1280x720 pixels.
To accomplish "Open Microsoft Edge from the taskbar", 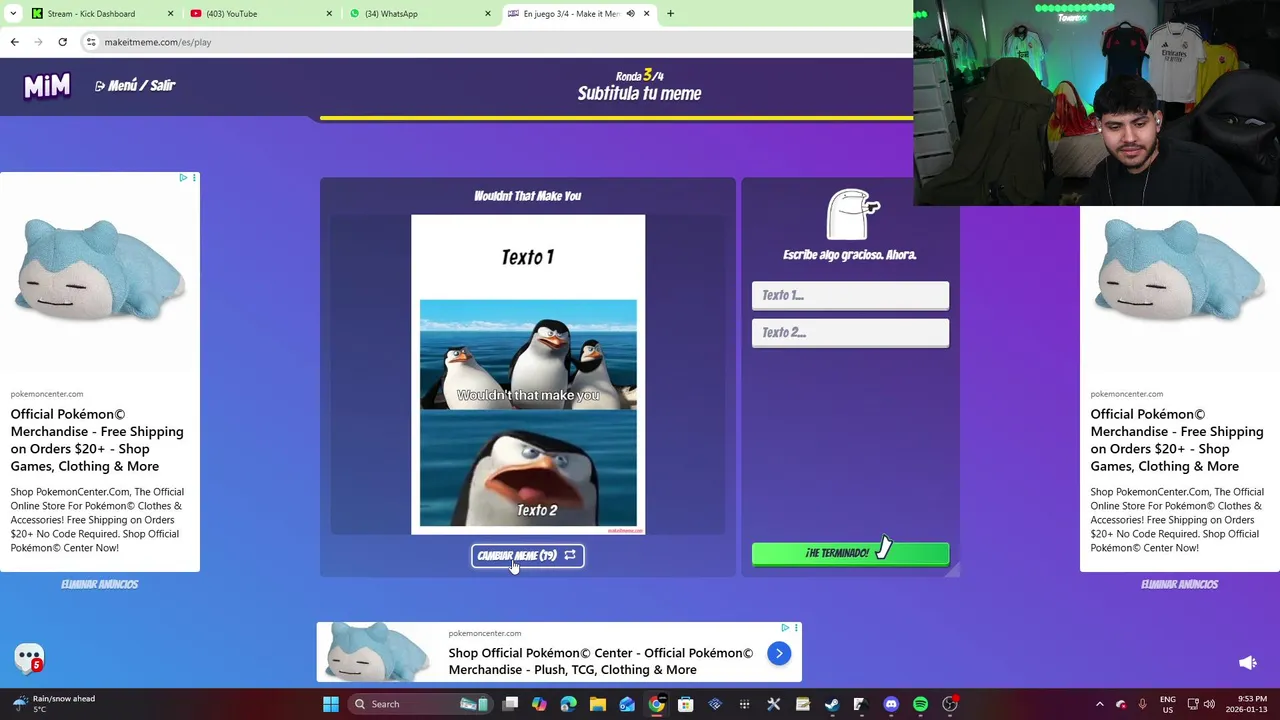I will (x=569, y=704).
